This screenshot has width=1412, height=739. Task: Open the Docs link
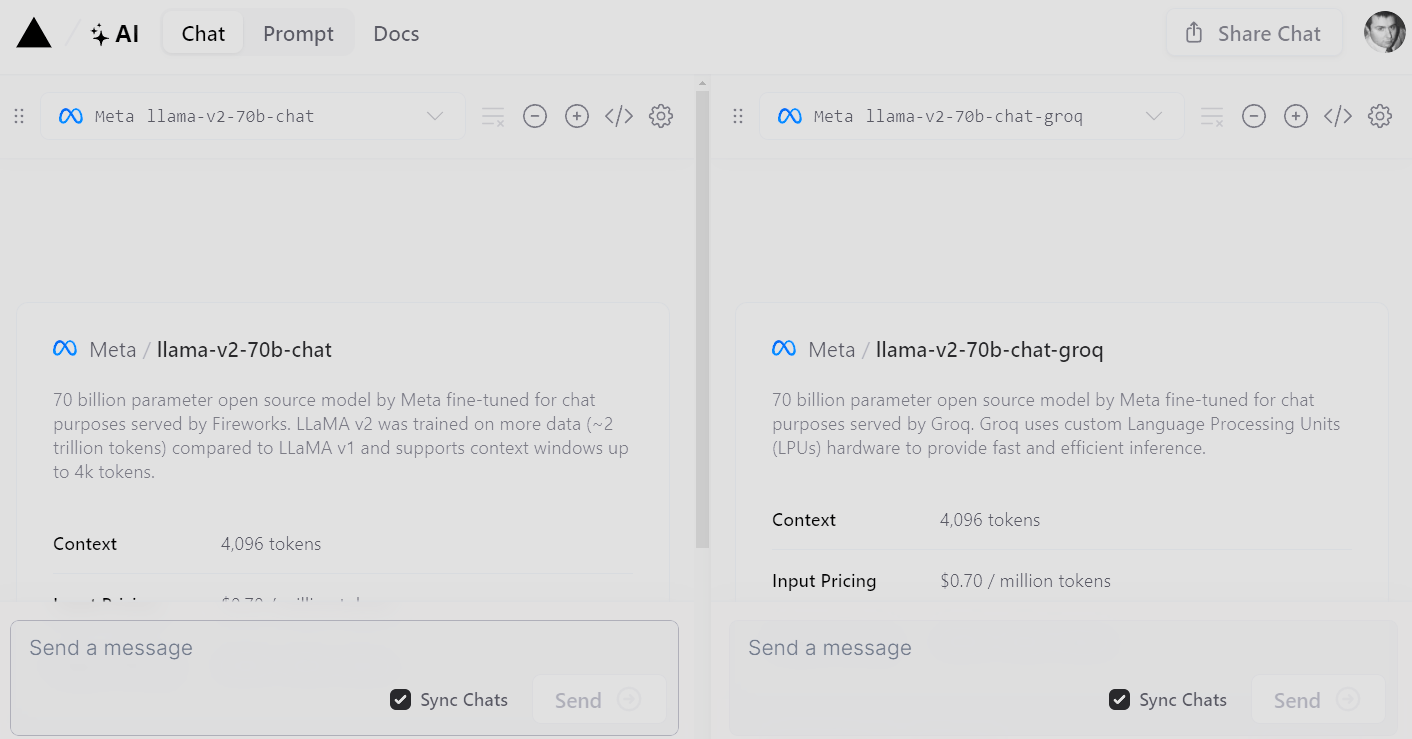(x=396, y=34)
